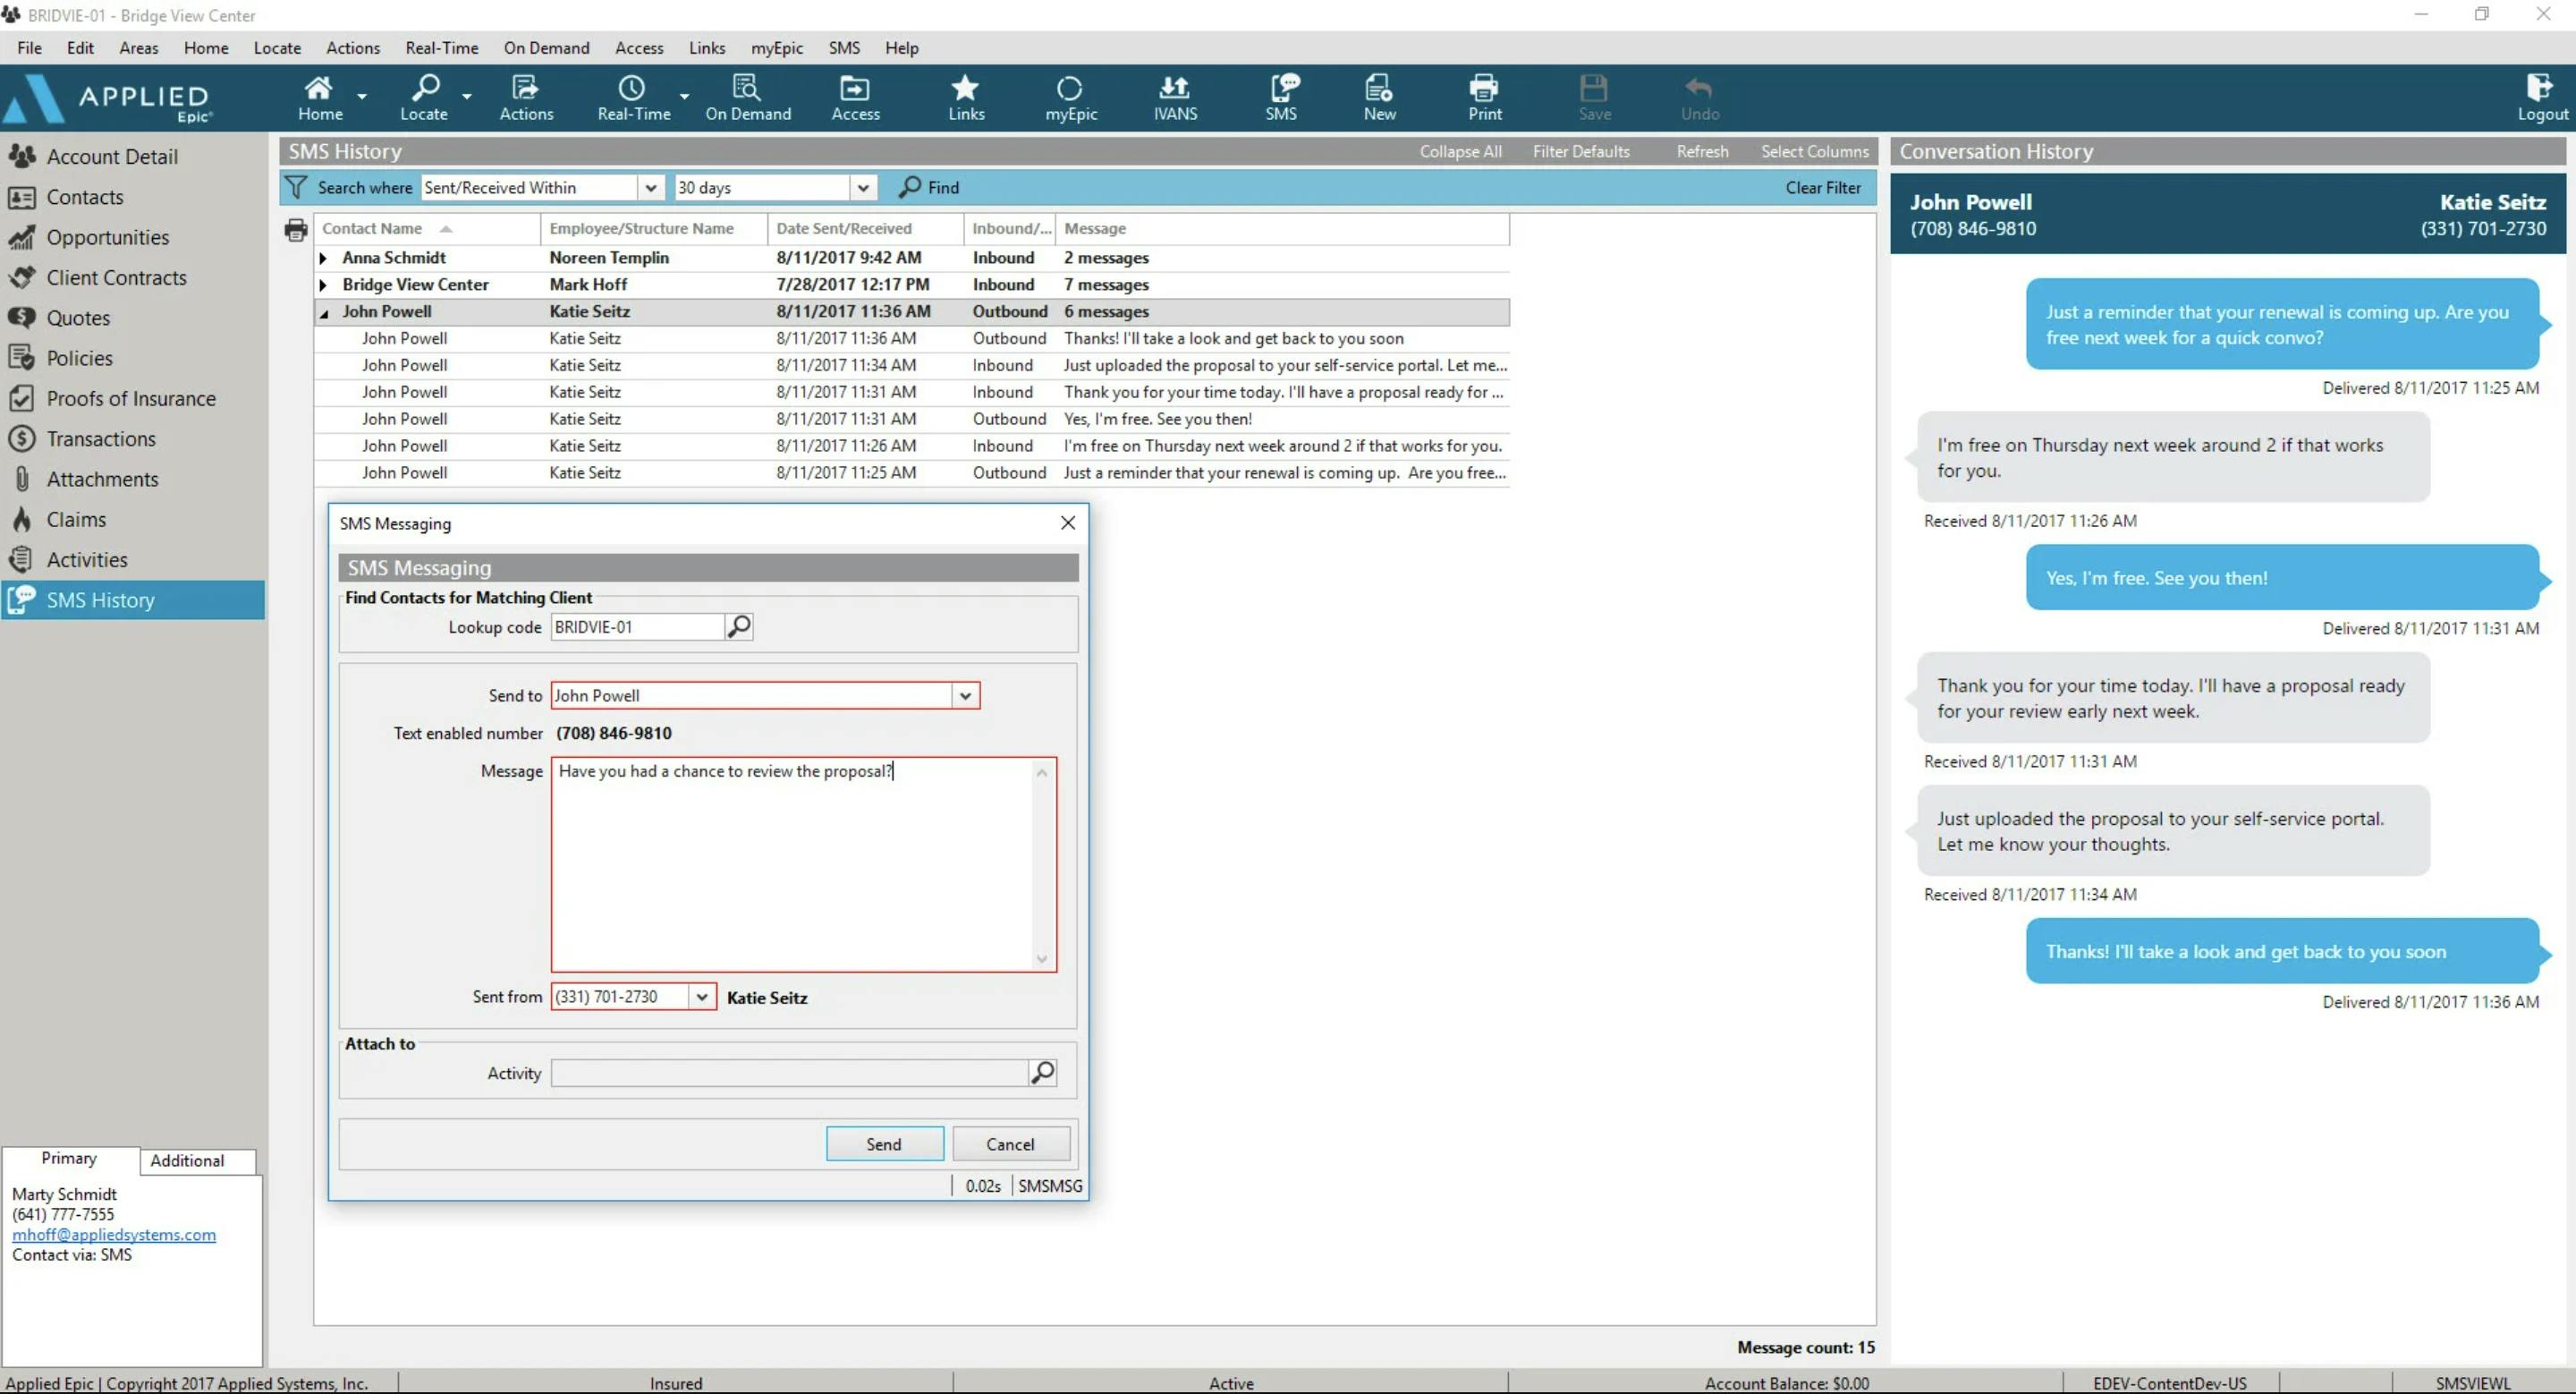Click the myEpic toolbar icon
The height and width of the screenshot is (1394, 2576).
(1070, 97)
